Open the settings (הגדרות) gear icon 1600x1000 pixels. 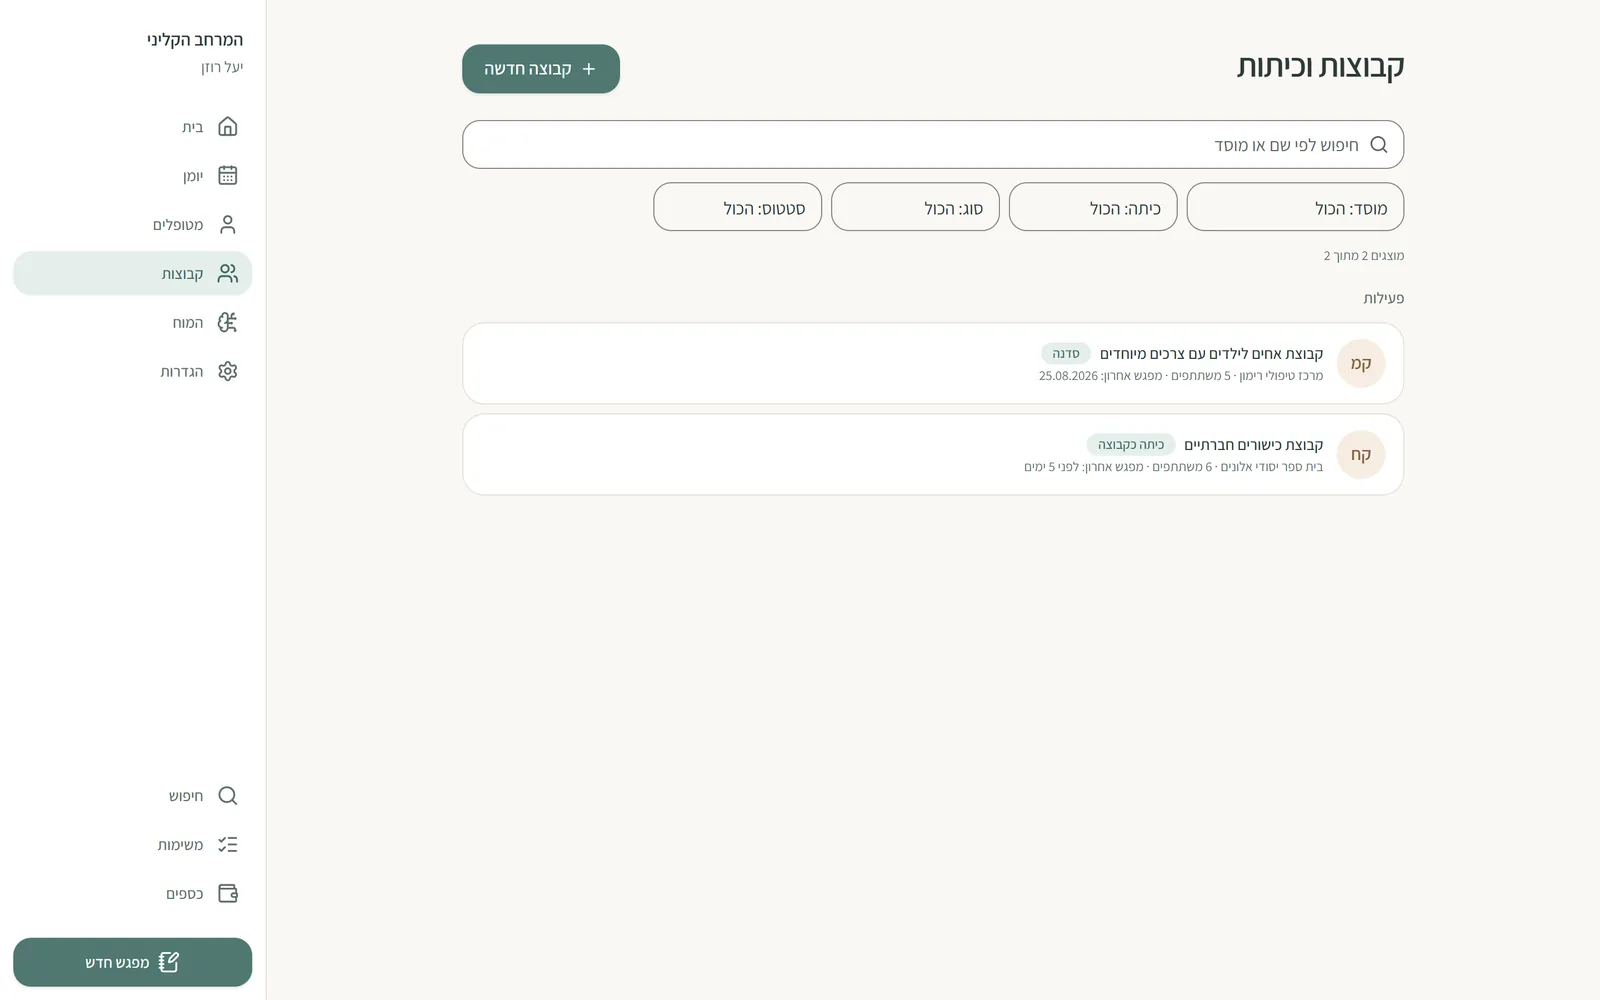tap(228, 371)
